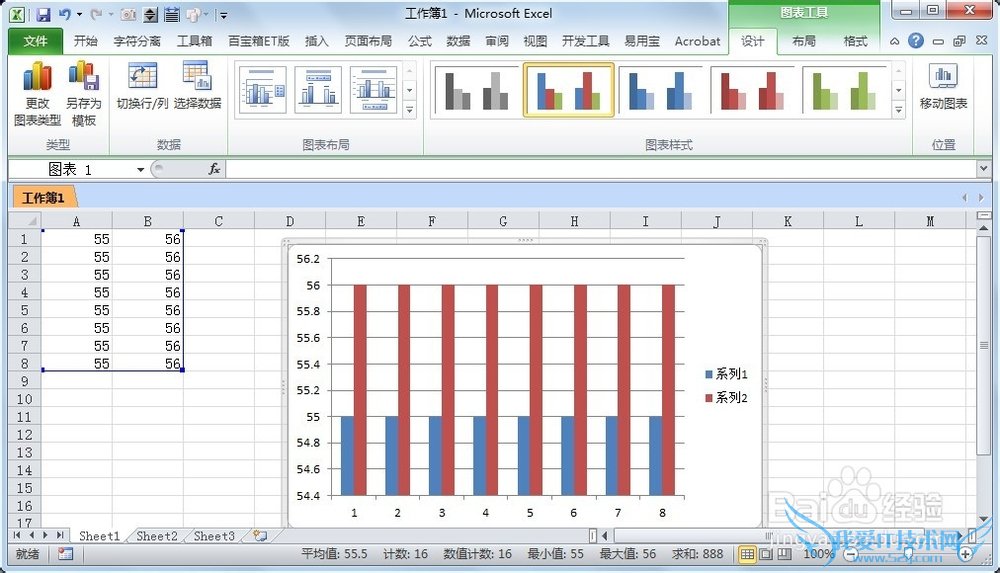Image resolution: width=1000 pixels, height=573 pixels.
Task: Open the 视图 (View) tab
Action: 535,41
